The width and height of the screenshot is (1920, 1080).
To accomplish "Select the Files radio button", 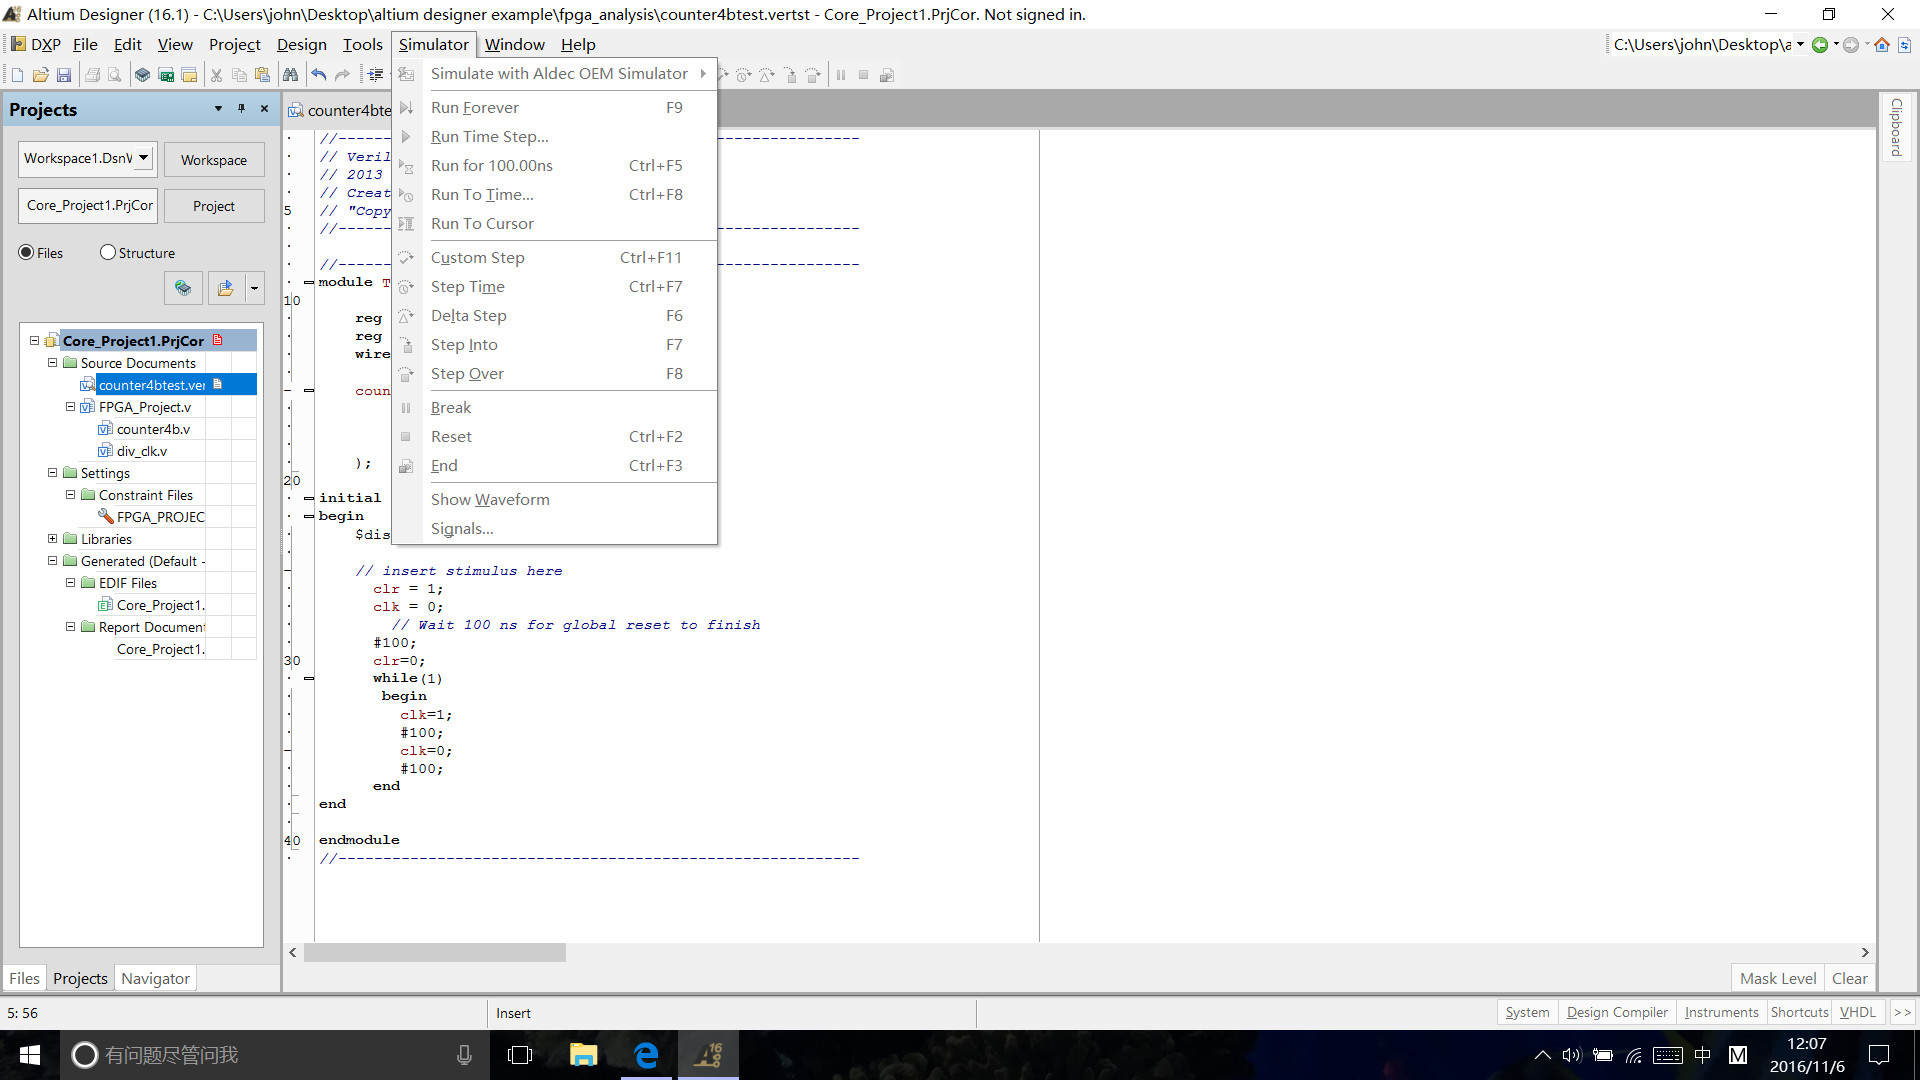I will (x=26, y=253).
